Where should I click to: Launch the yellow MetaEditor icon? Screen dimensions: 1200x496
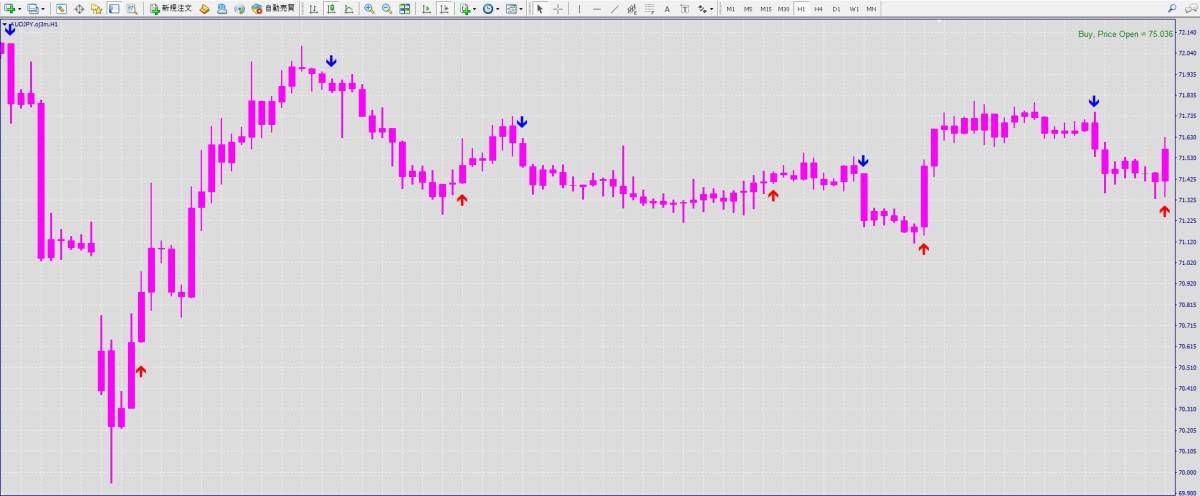[x=204, y=9]
